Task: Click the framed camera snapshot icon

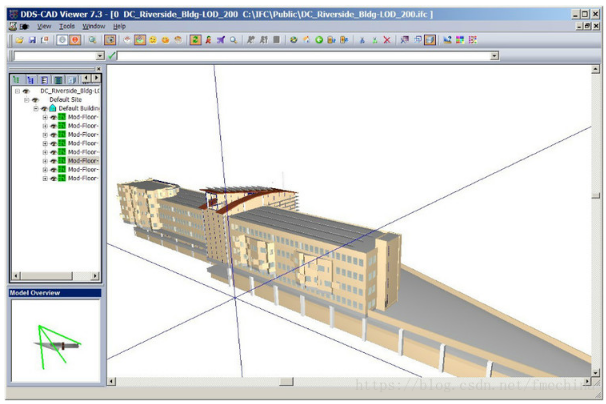Action: click(110, 40)
